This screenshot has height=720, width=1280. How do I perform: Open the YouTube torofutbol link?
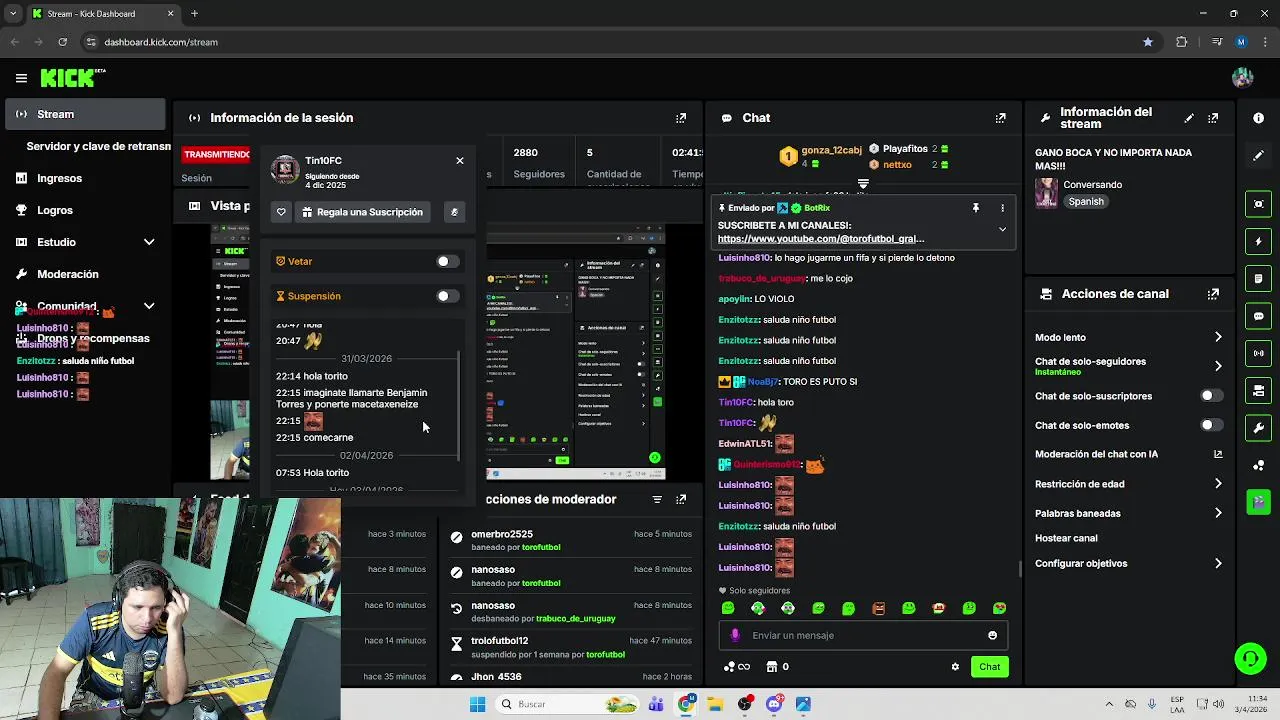click(x=821, y=239)
